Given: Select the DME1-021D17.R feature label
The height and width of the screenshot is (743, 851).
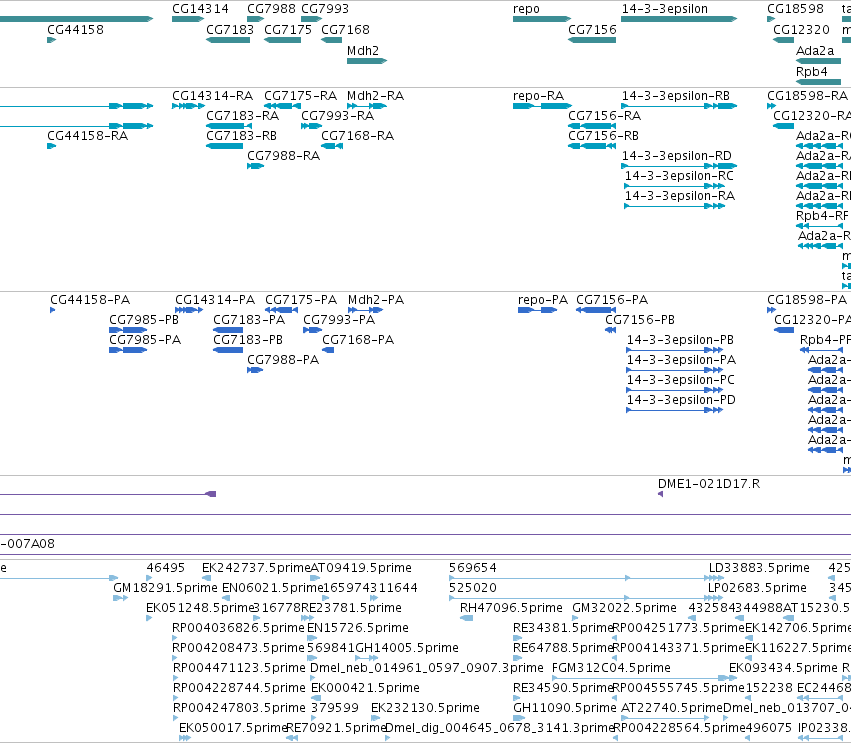Looking at the screenshot, I should (709, 484).
